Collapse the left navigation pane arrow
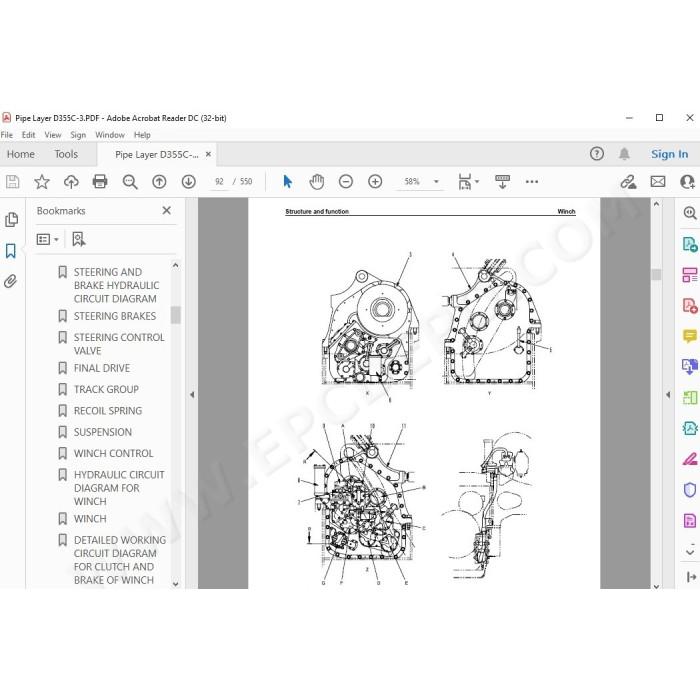This screenshot has height=700, width=700. pos(192,395)
